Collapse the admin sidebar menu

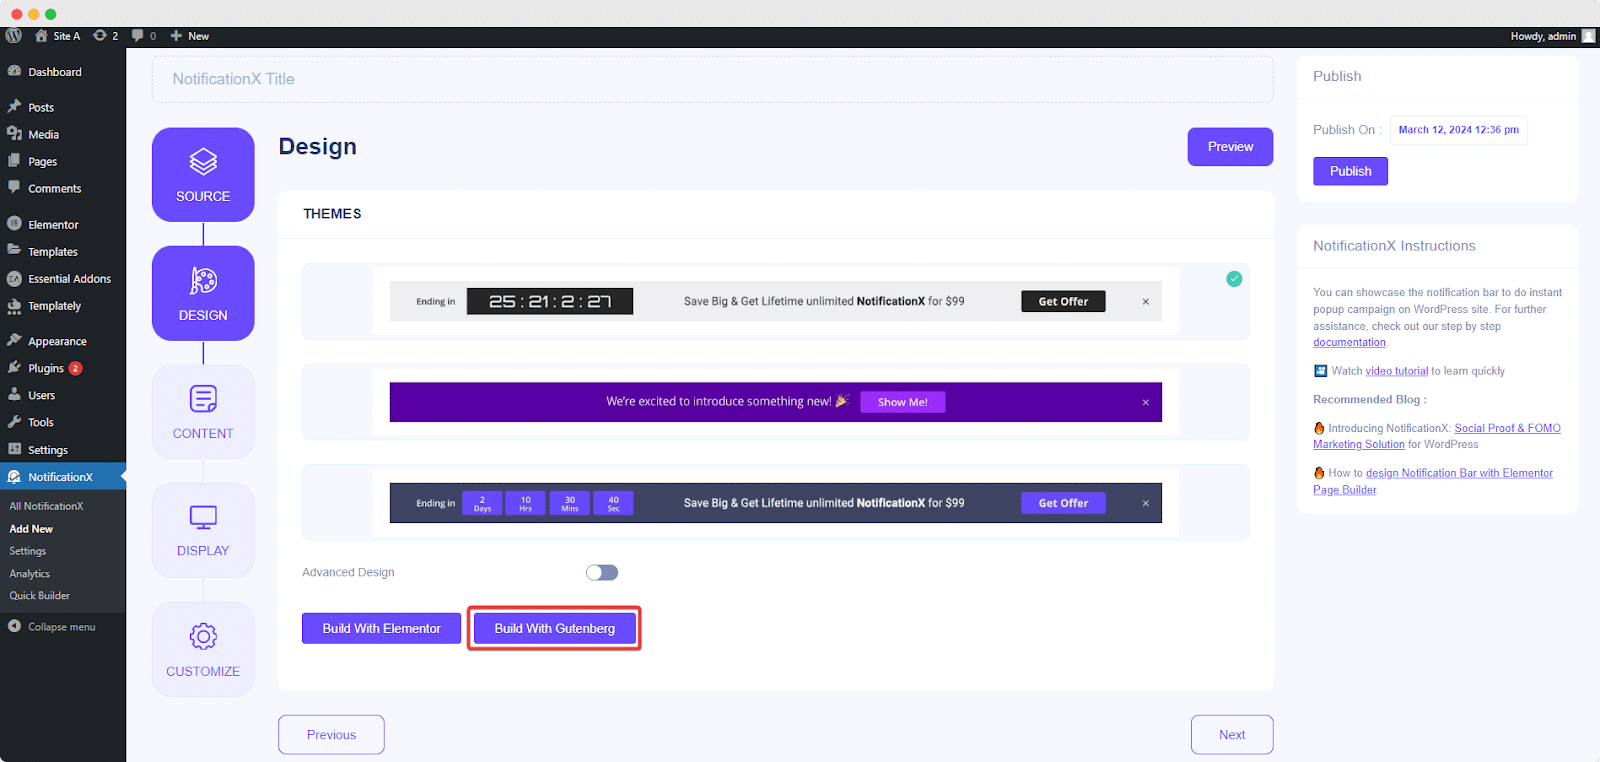pos(52,627)
